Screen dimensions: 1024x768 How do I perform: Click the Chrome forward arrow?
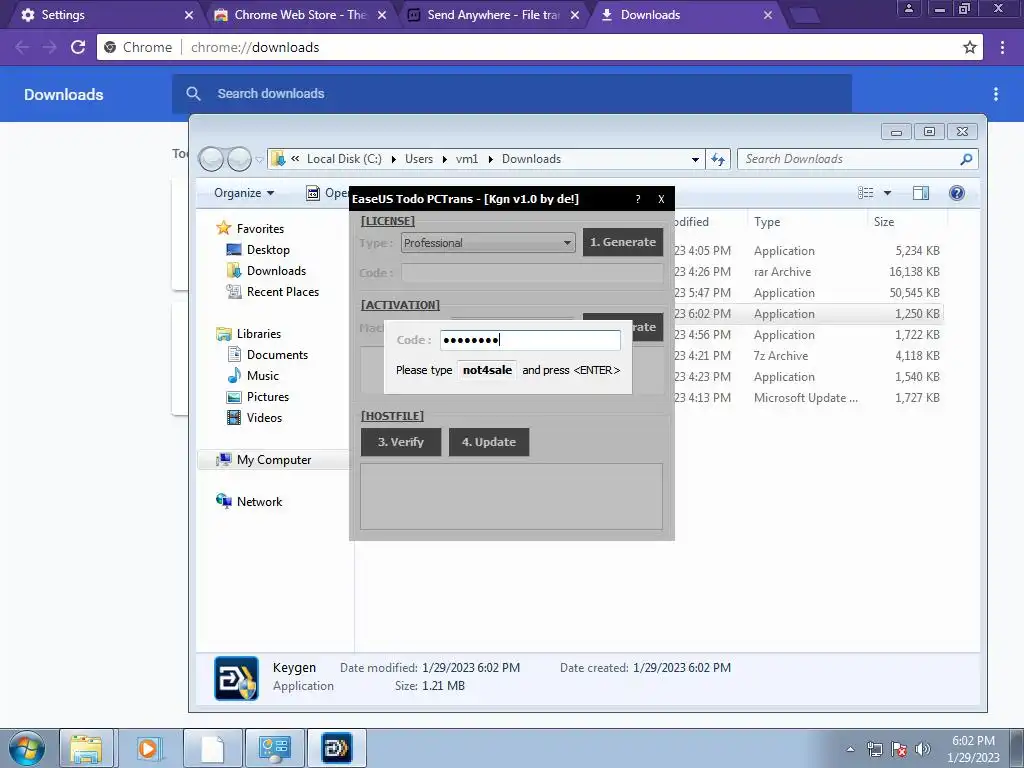click(x=50, y=47)
